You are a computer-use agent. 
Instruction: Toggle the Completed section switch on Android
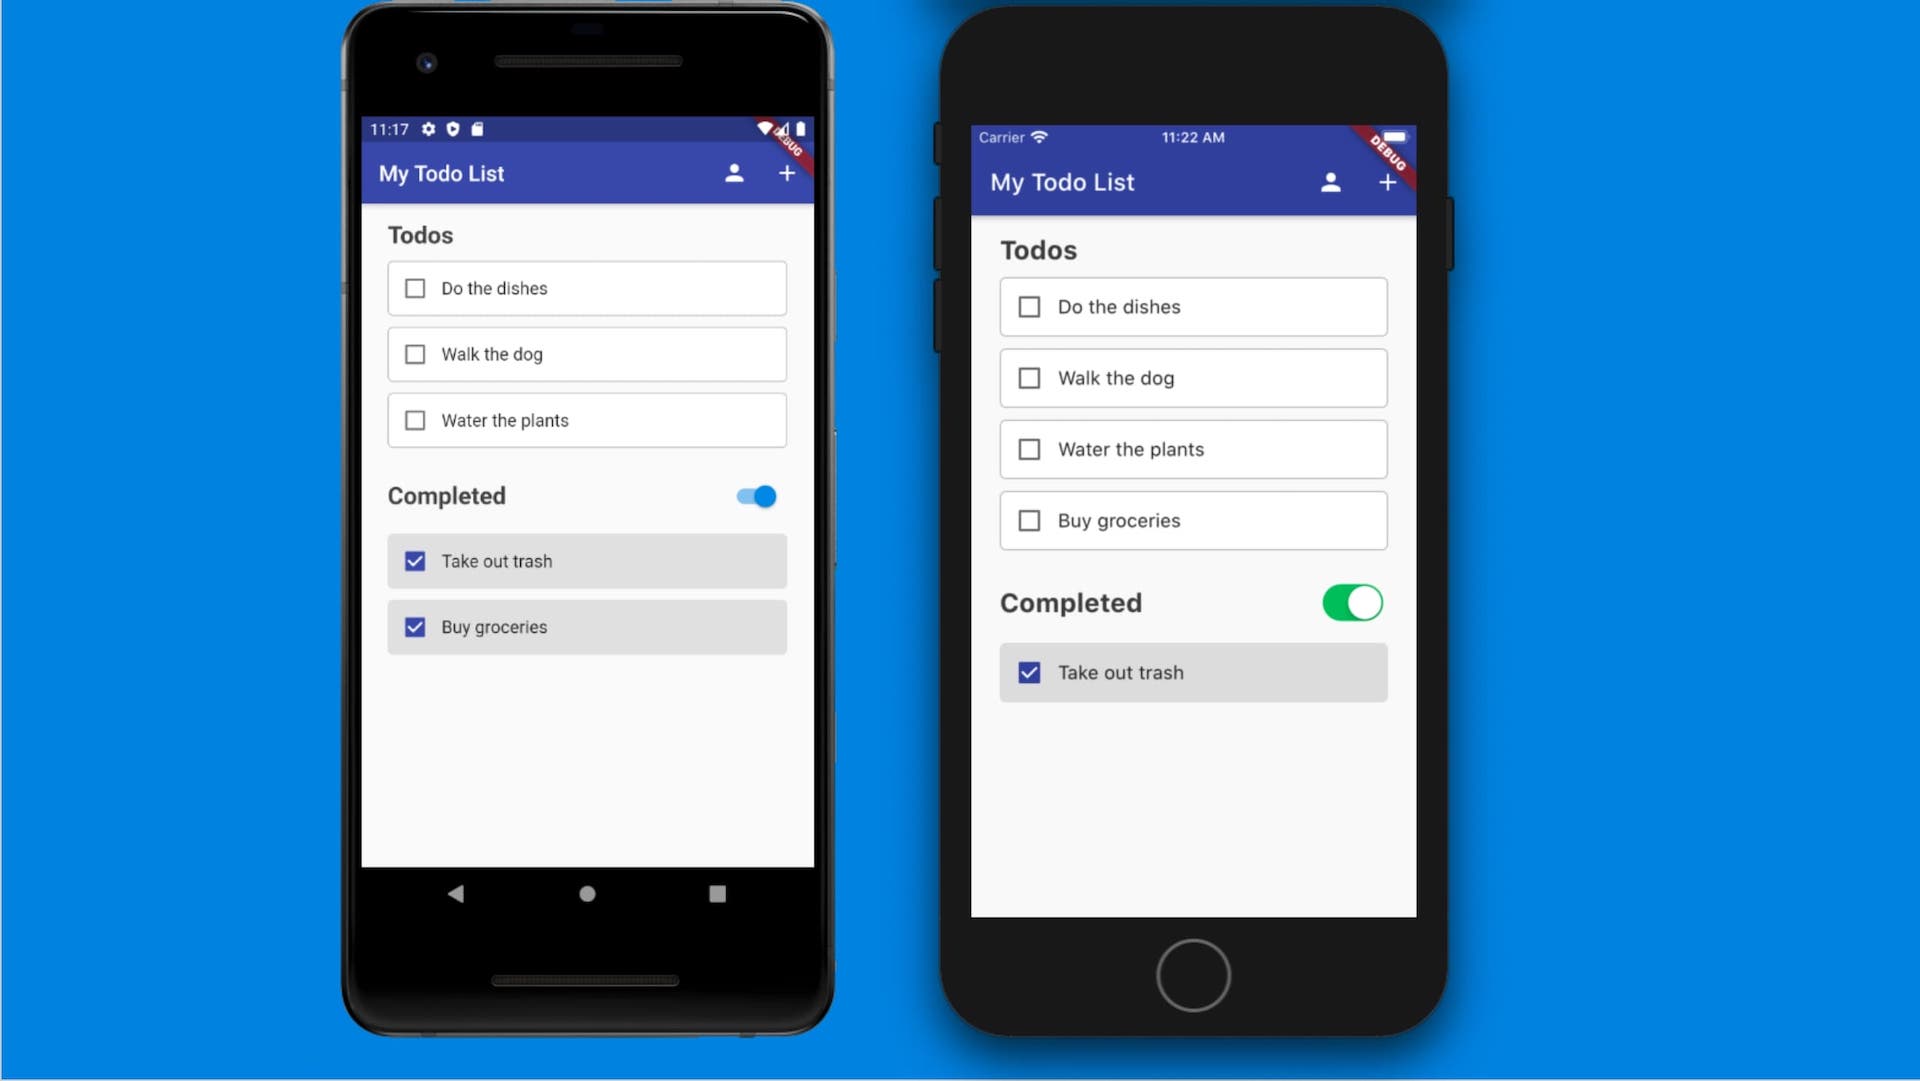(x=756, y=496)
